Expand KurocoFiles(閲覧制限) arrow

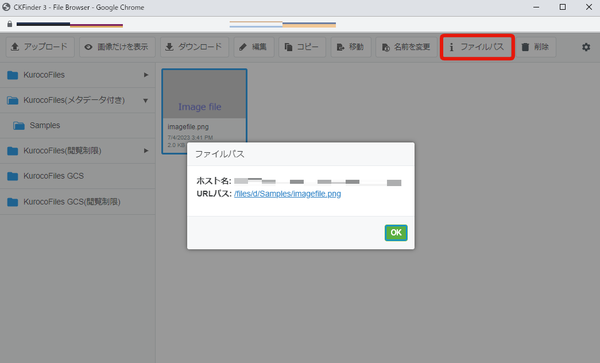click(146, 151)
